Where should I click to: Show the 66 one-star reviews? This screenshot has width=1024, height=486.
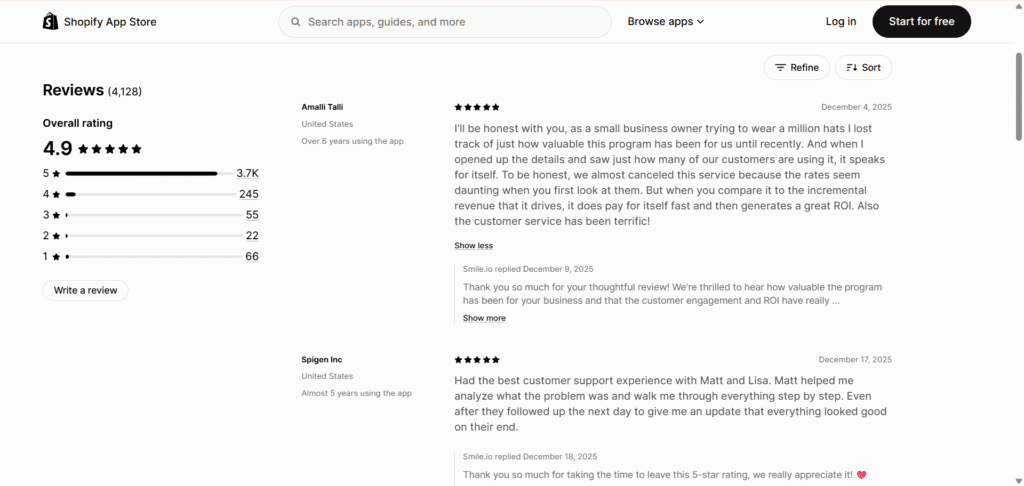(x=252, y=256)
